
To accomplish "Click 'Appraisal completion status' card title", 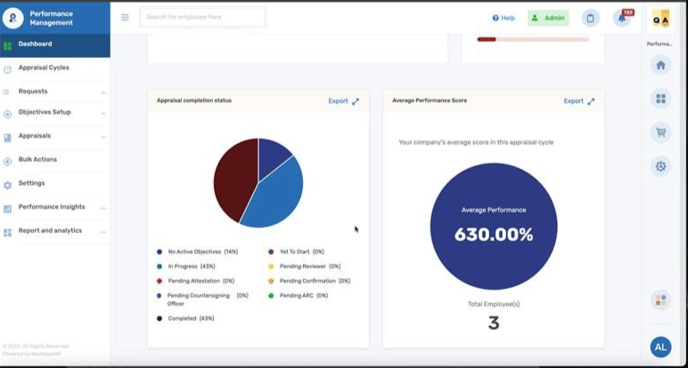I will [194, 100].
